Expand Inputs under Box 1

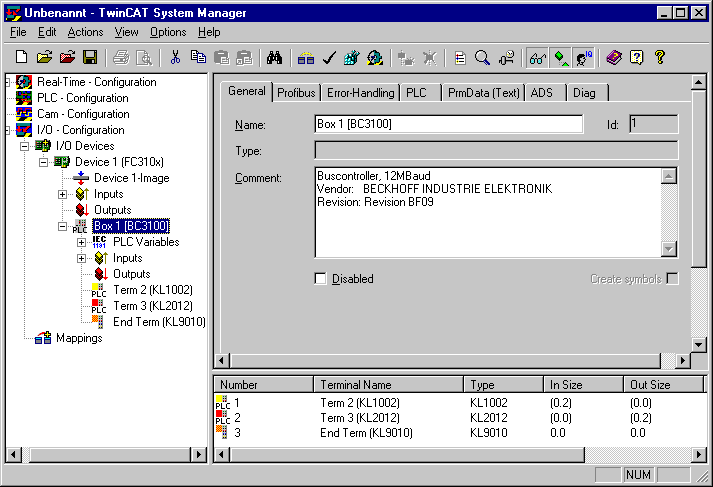coord(81,258)
